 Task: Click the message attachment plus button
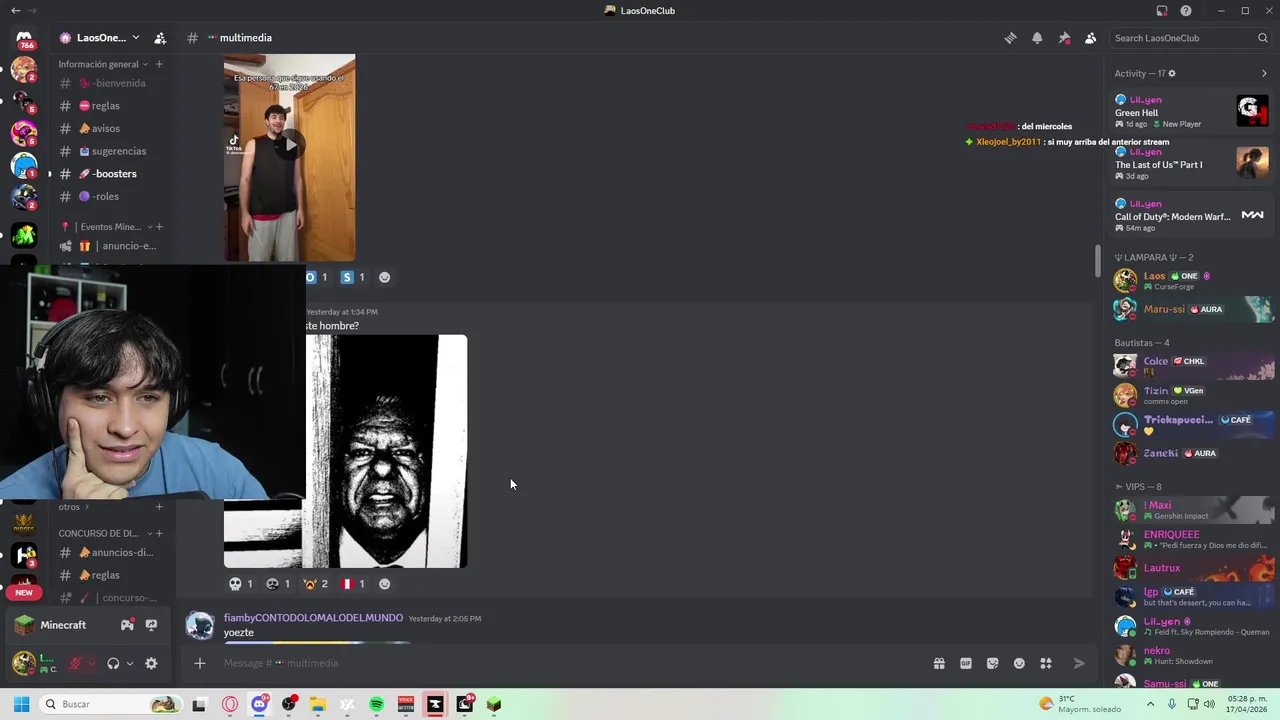200,663
